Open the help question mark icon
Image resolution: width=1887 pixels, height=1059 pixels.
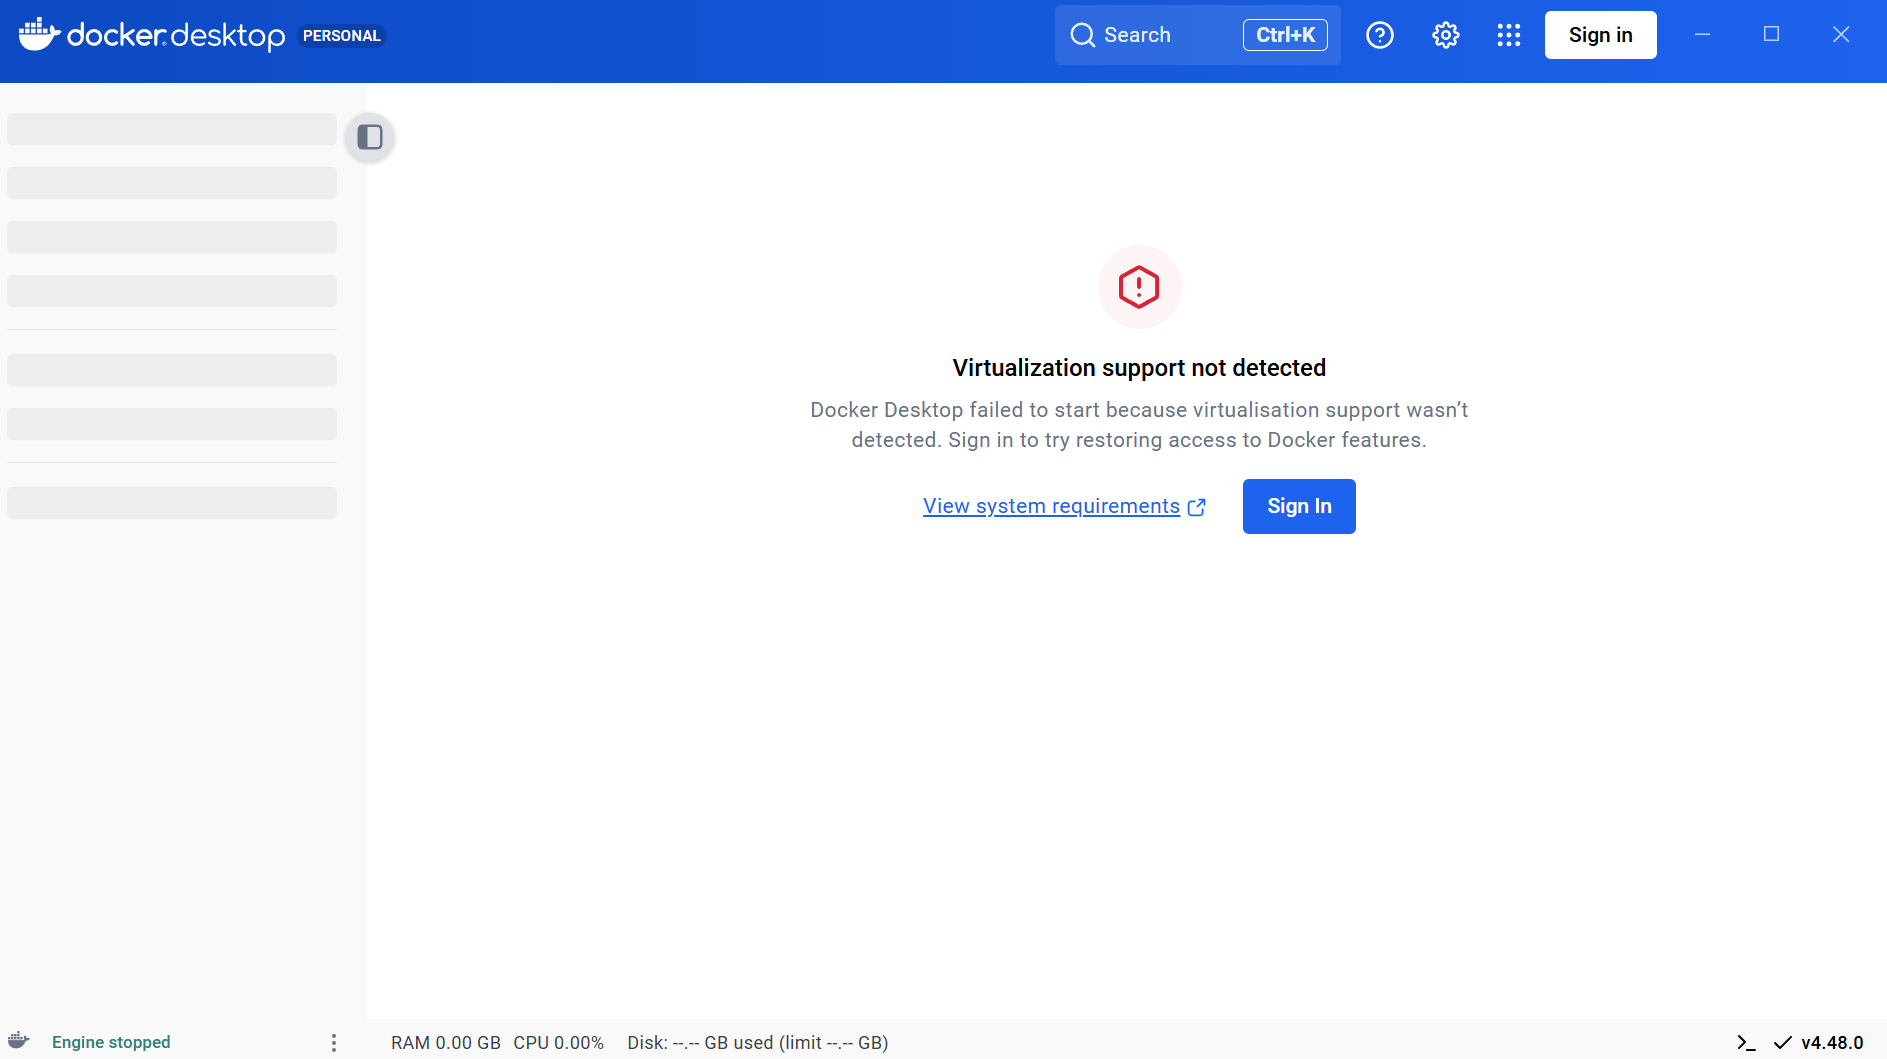pyautogui.click(x=1380, y=35)
